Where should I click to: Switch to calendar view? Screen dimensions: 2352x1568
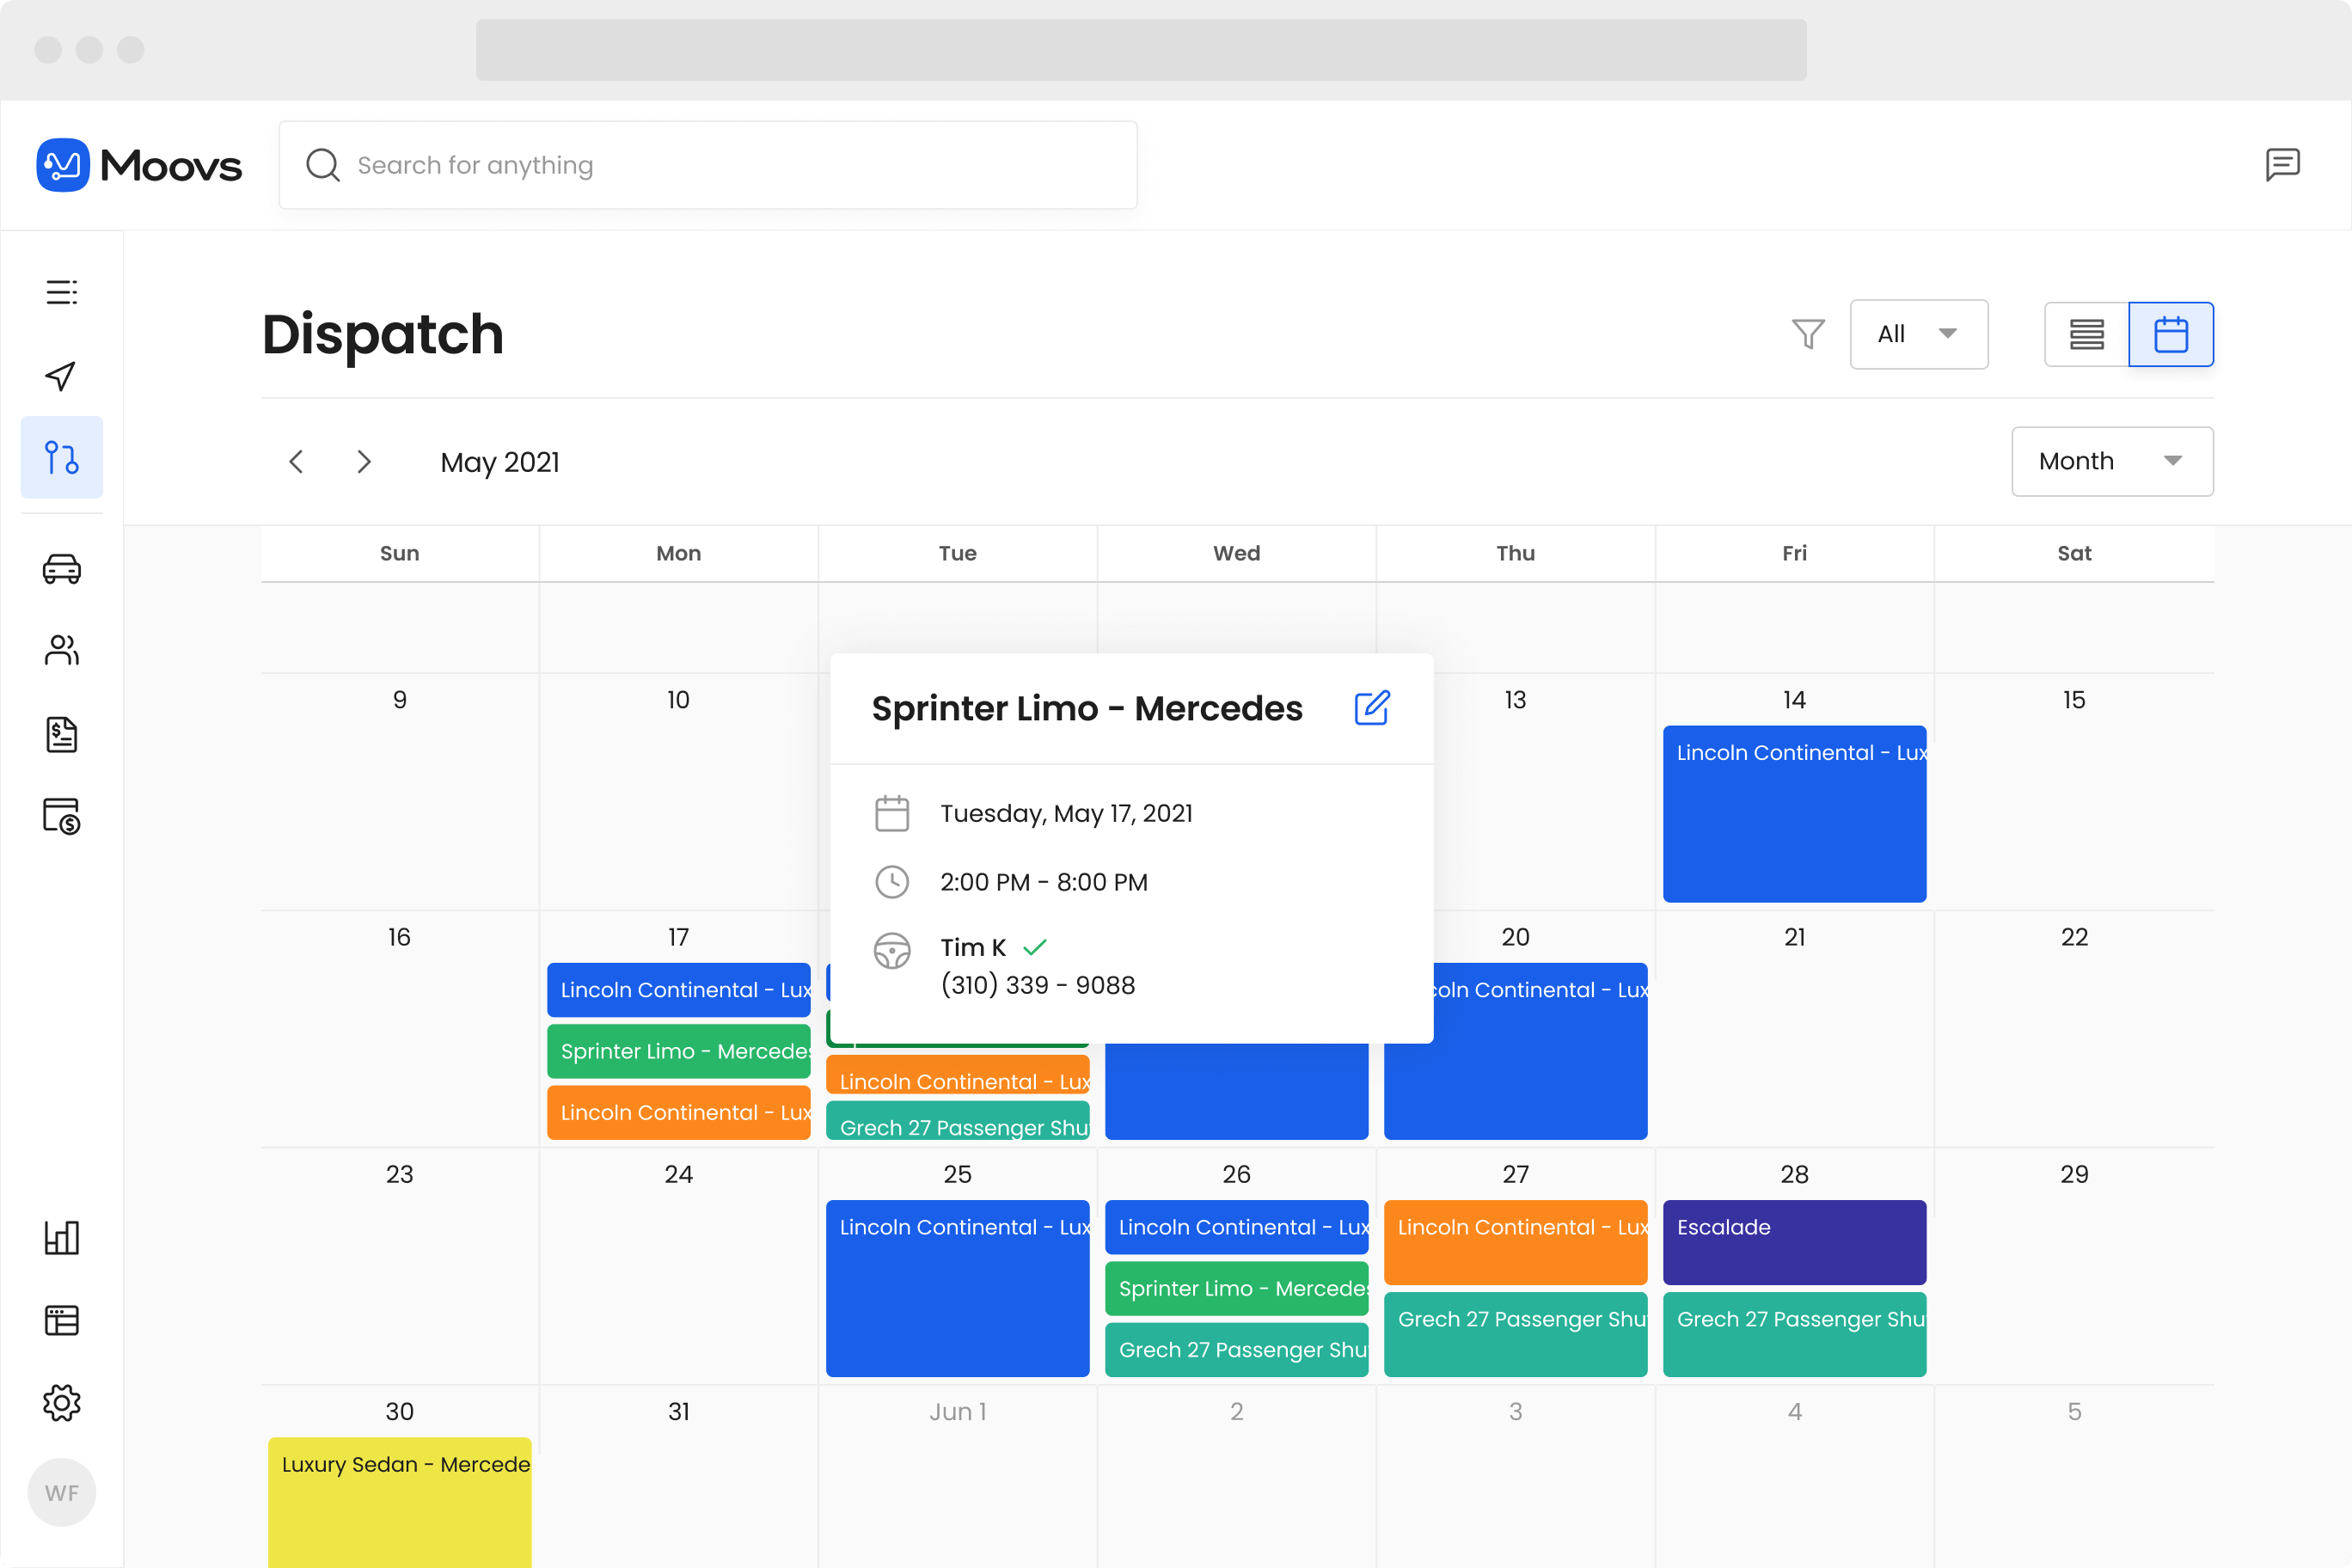click(2170, 334)
